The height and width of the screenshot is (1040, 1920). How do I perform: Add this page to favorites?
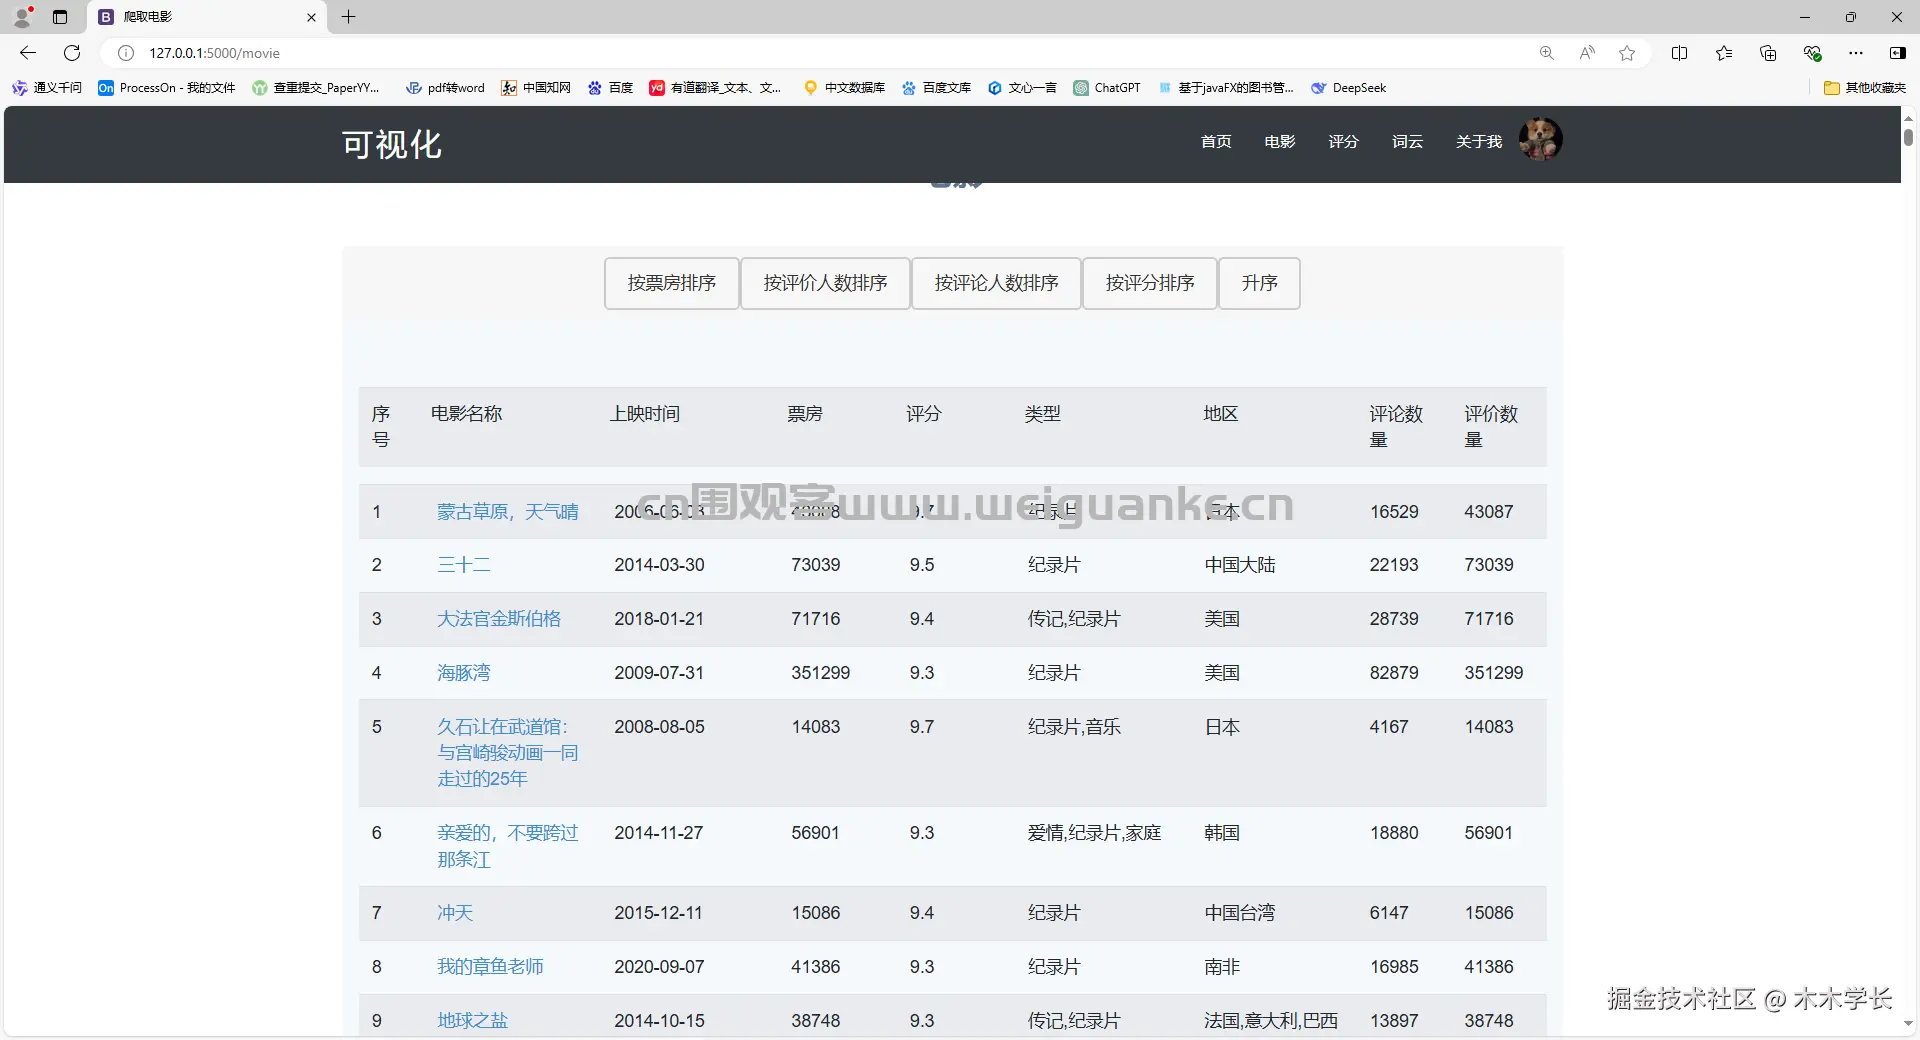1627,53
